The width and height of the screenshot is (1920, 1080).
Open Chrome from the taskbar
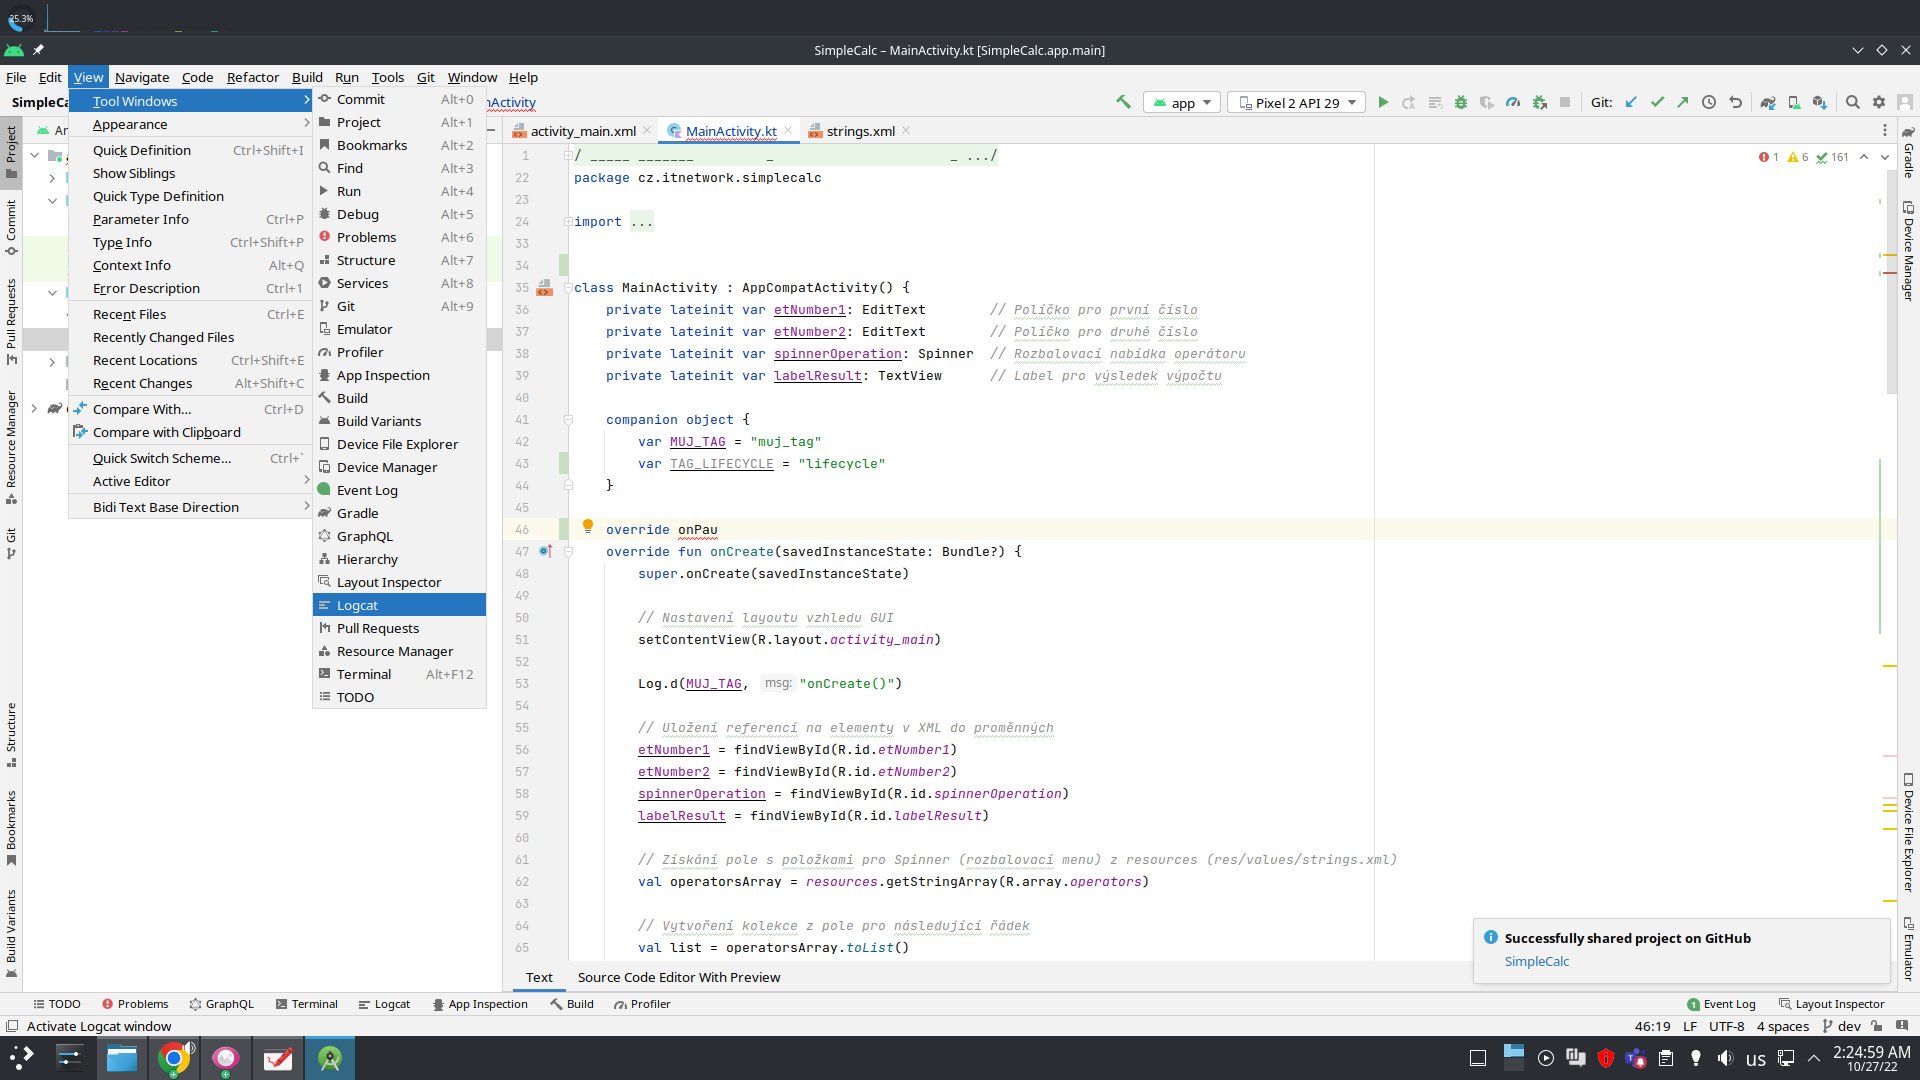pyautogui.click(x=175, y=1057)
